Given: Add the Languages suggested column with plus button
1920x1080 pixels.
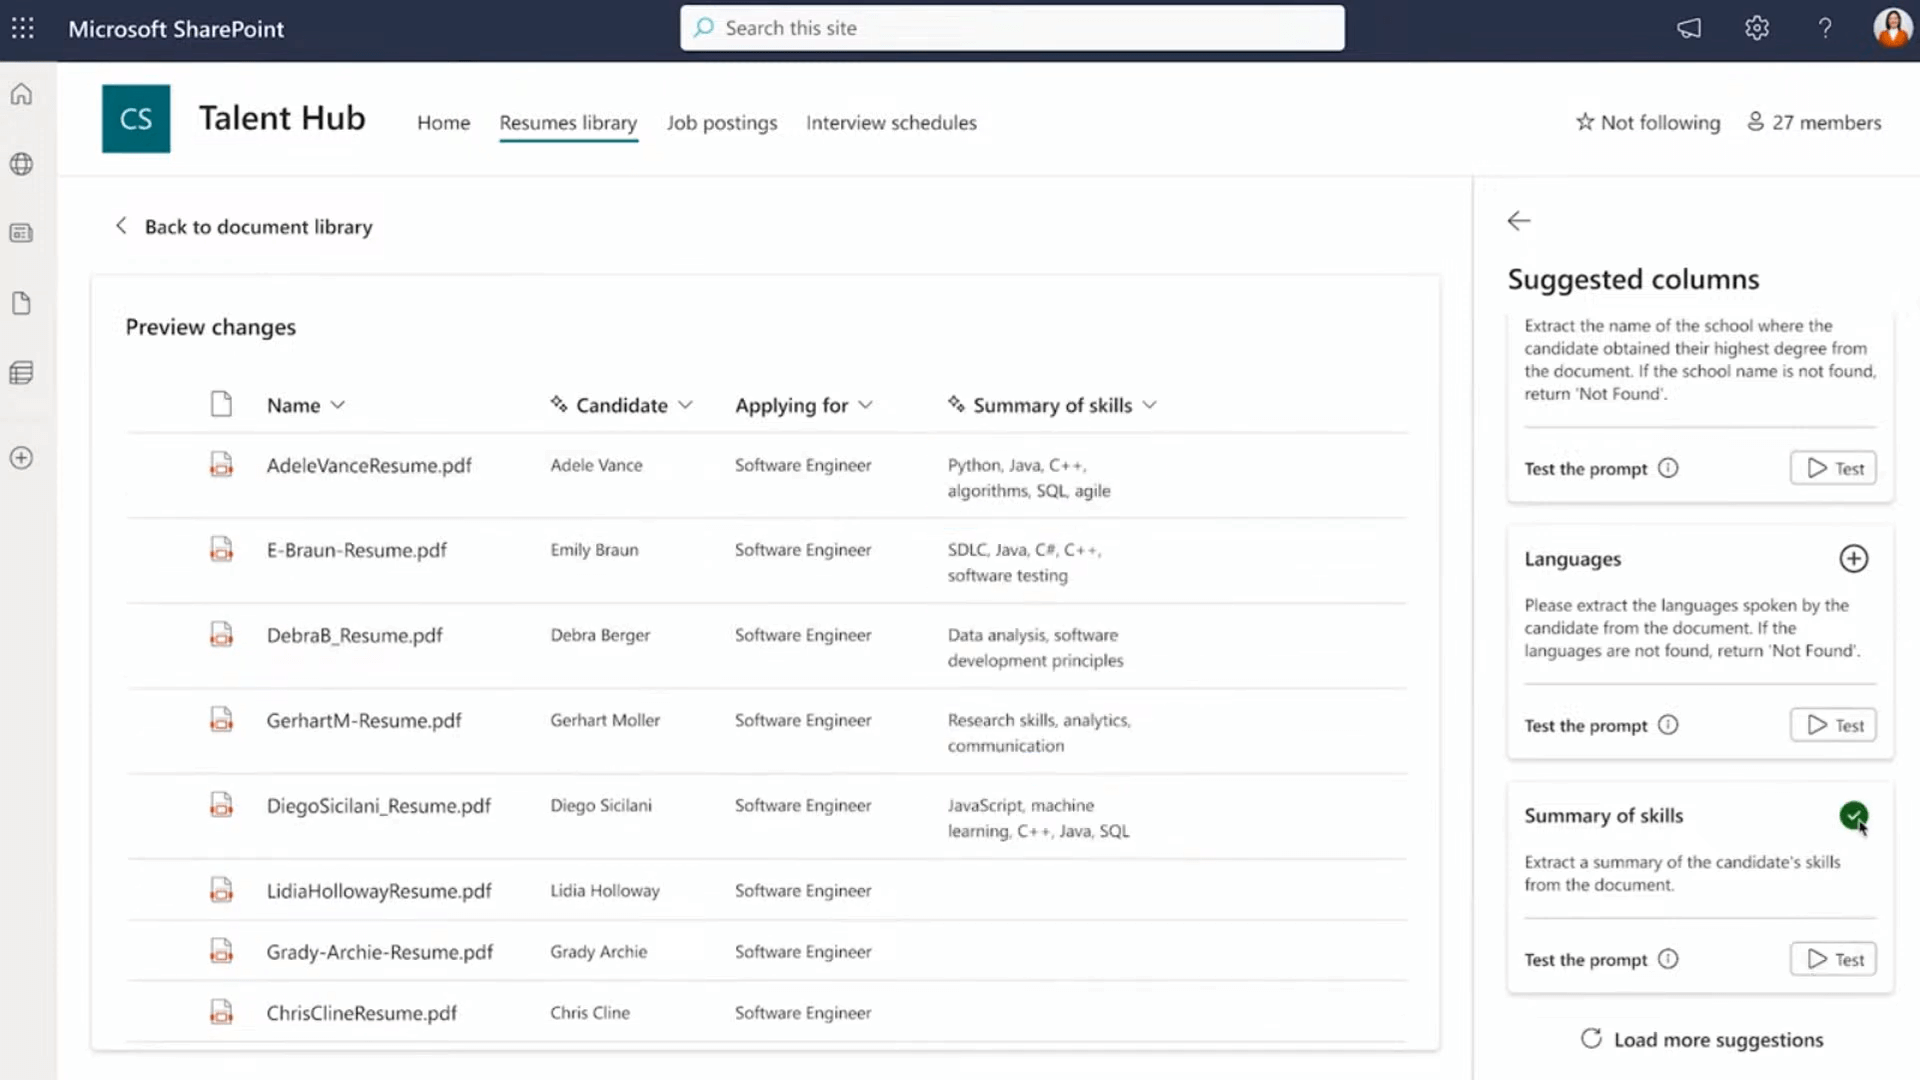Looking at the screenshot, I should (x=1854, y=558).
